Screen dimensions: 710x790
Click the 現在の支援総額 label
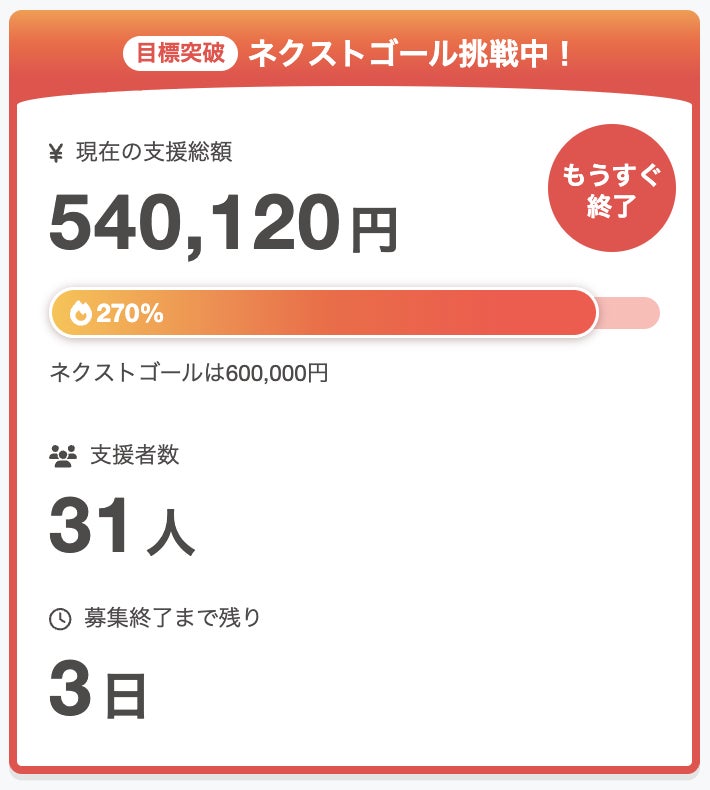coord(153,152)
